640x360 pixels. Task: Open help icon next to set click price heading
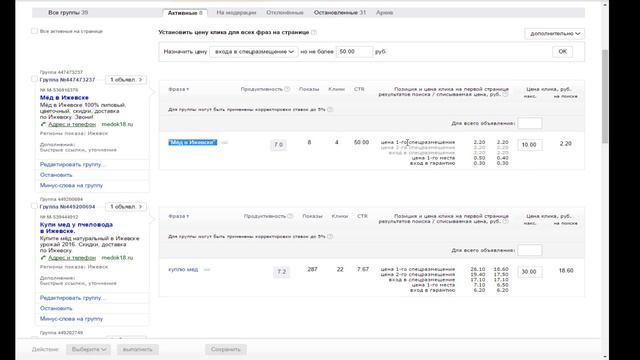click(x=314, y=32)
